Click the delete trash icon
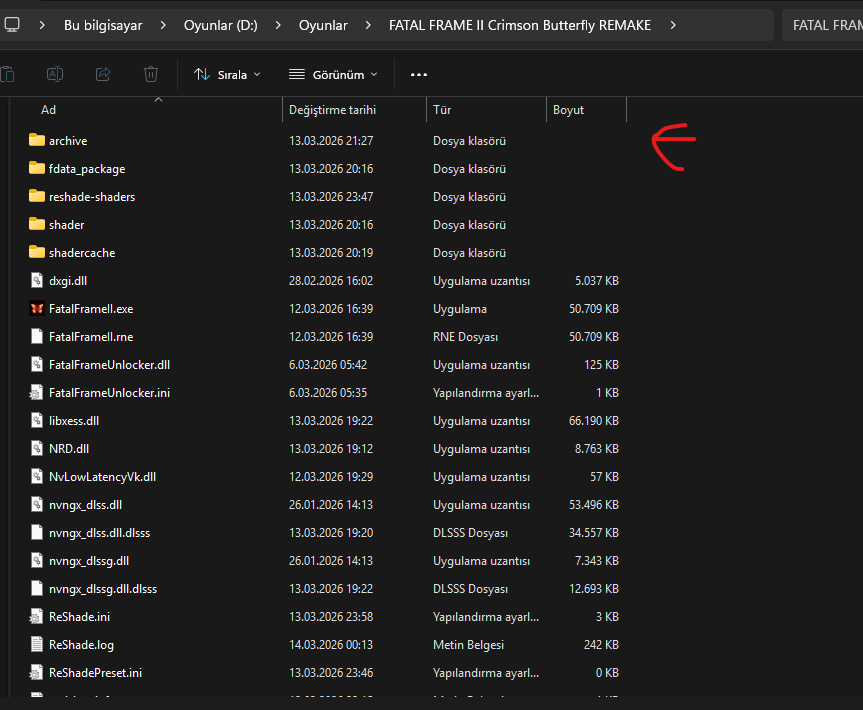This screenshot has height=710, width=863. coord(151,74)
